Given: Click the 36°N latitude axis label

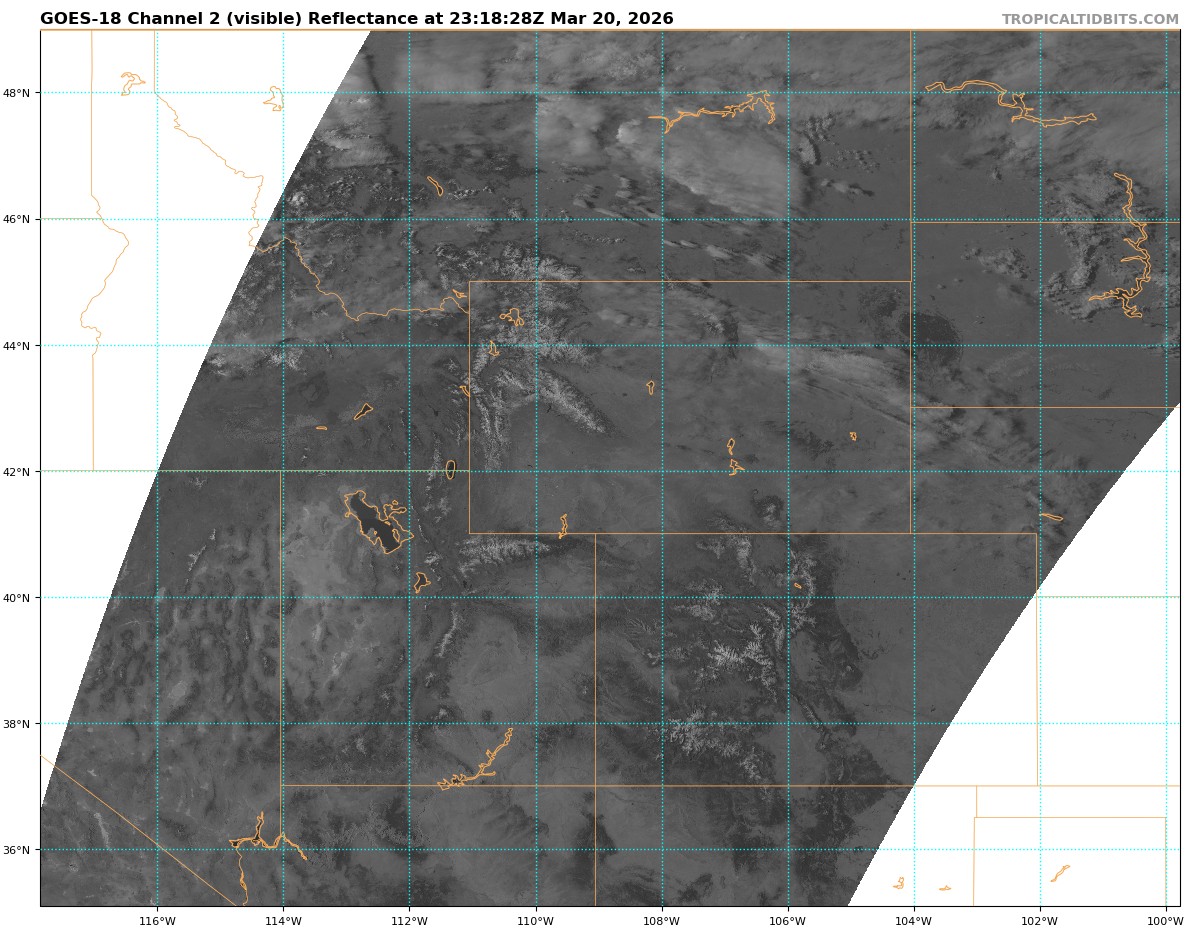Looking at the screenshot, I should point(20,850).
